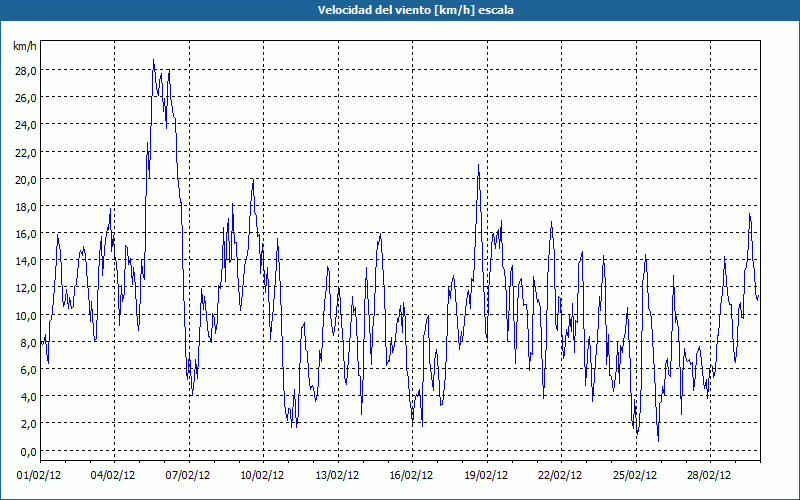Select the 16,0 y-axis value

(x=26, y=233)
